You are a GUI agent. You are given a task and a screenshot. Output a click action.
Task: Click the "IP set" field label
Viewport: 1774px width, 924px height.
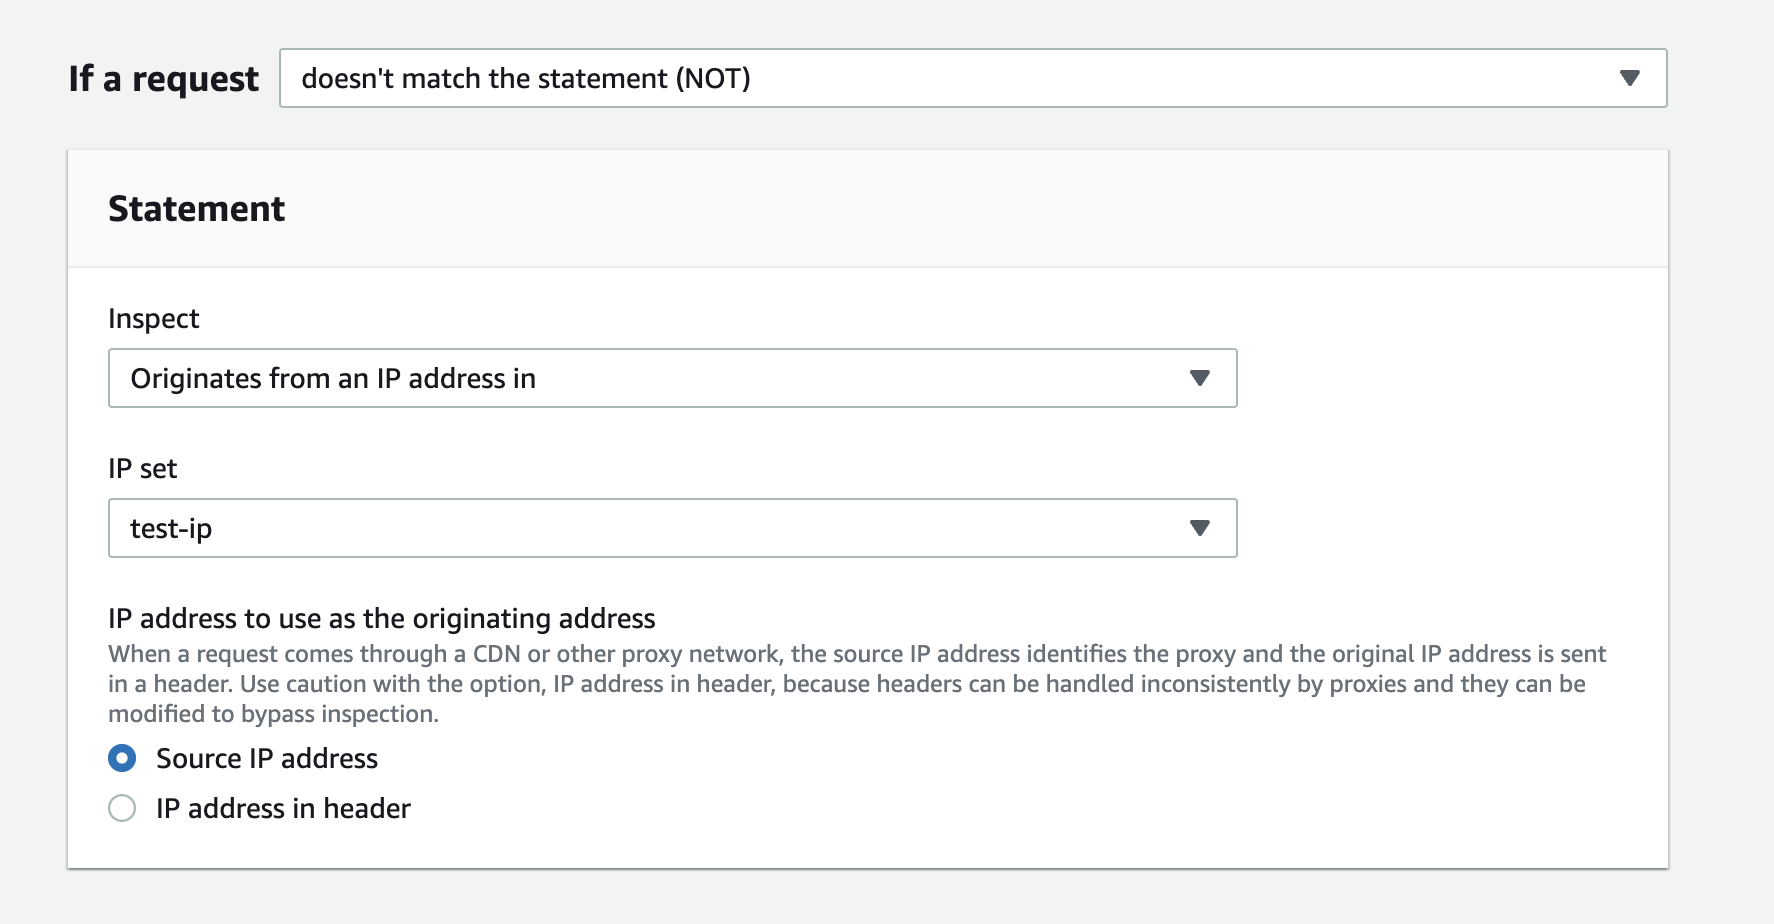[143, 468]
